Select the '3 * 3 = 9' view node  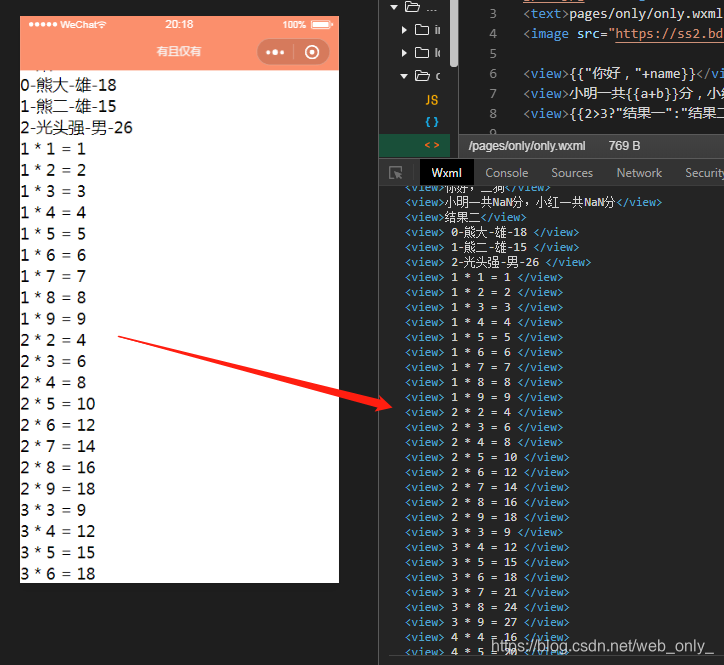tap(484, 532)
